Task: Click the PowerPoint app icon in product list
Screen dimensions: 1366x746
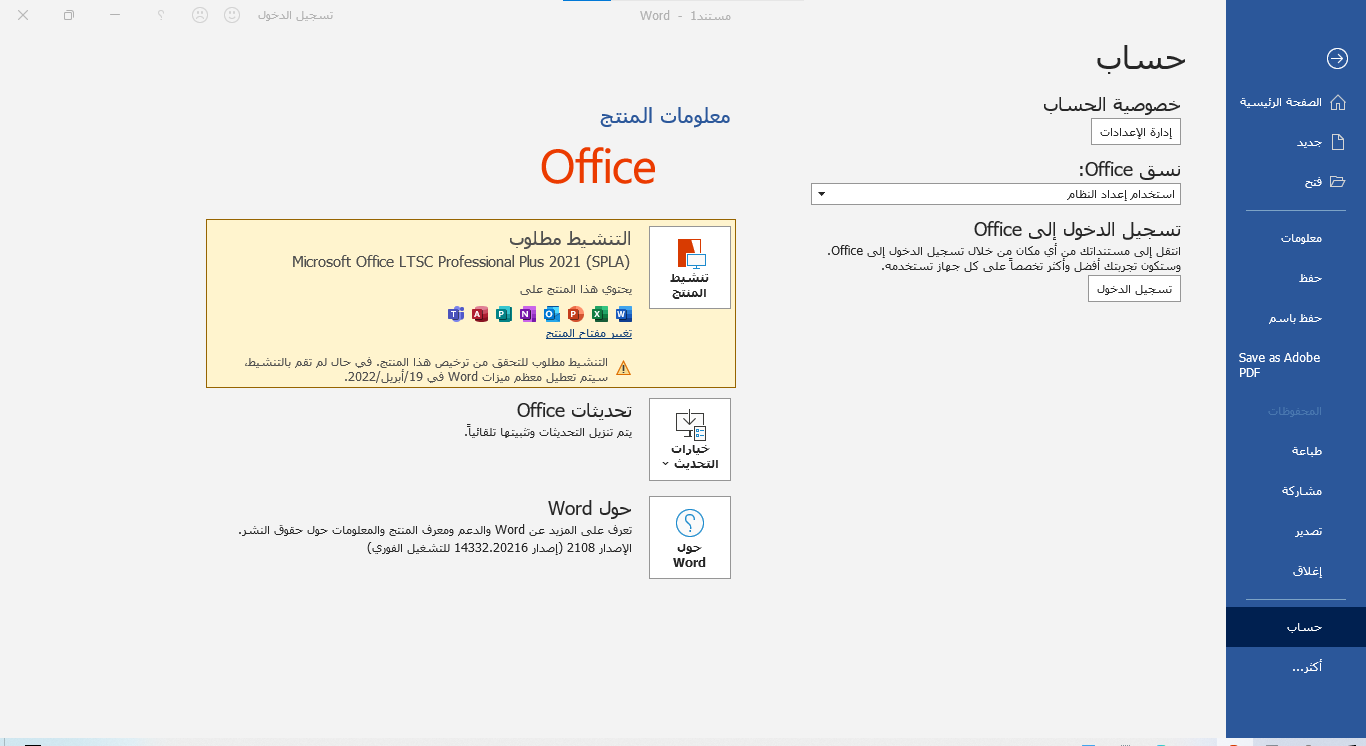Action: pyautogui.click(x=576, y=314)
